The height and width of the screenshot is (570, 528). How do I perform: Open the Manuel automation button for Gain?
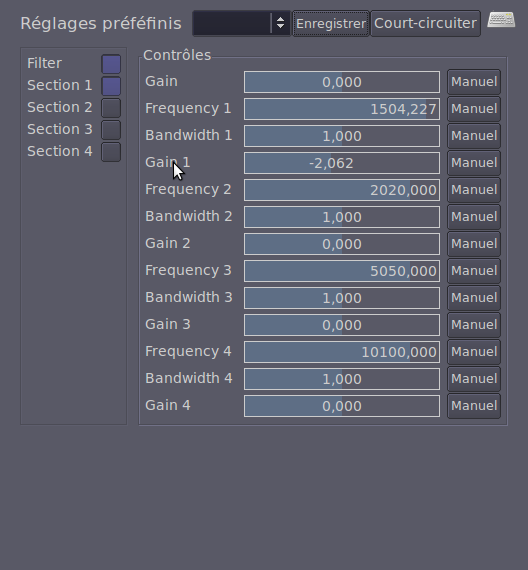(474, 82)
